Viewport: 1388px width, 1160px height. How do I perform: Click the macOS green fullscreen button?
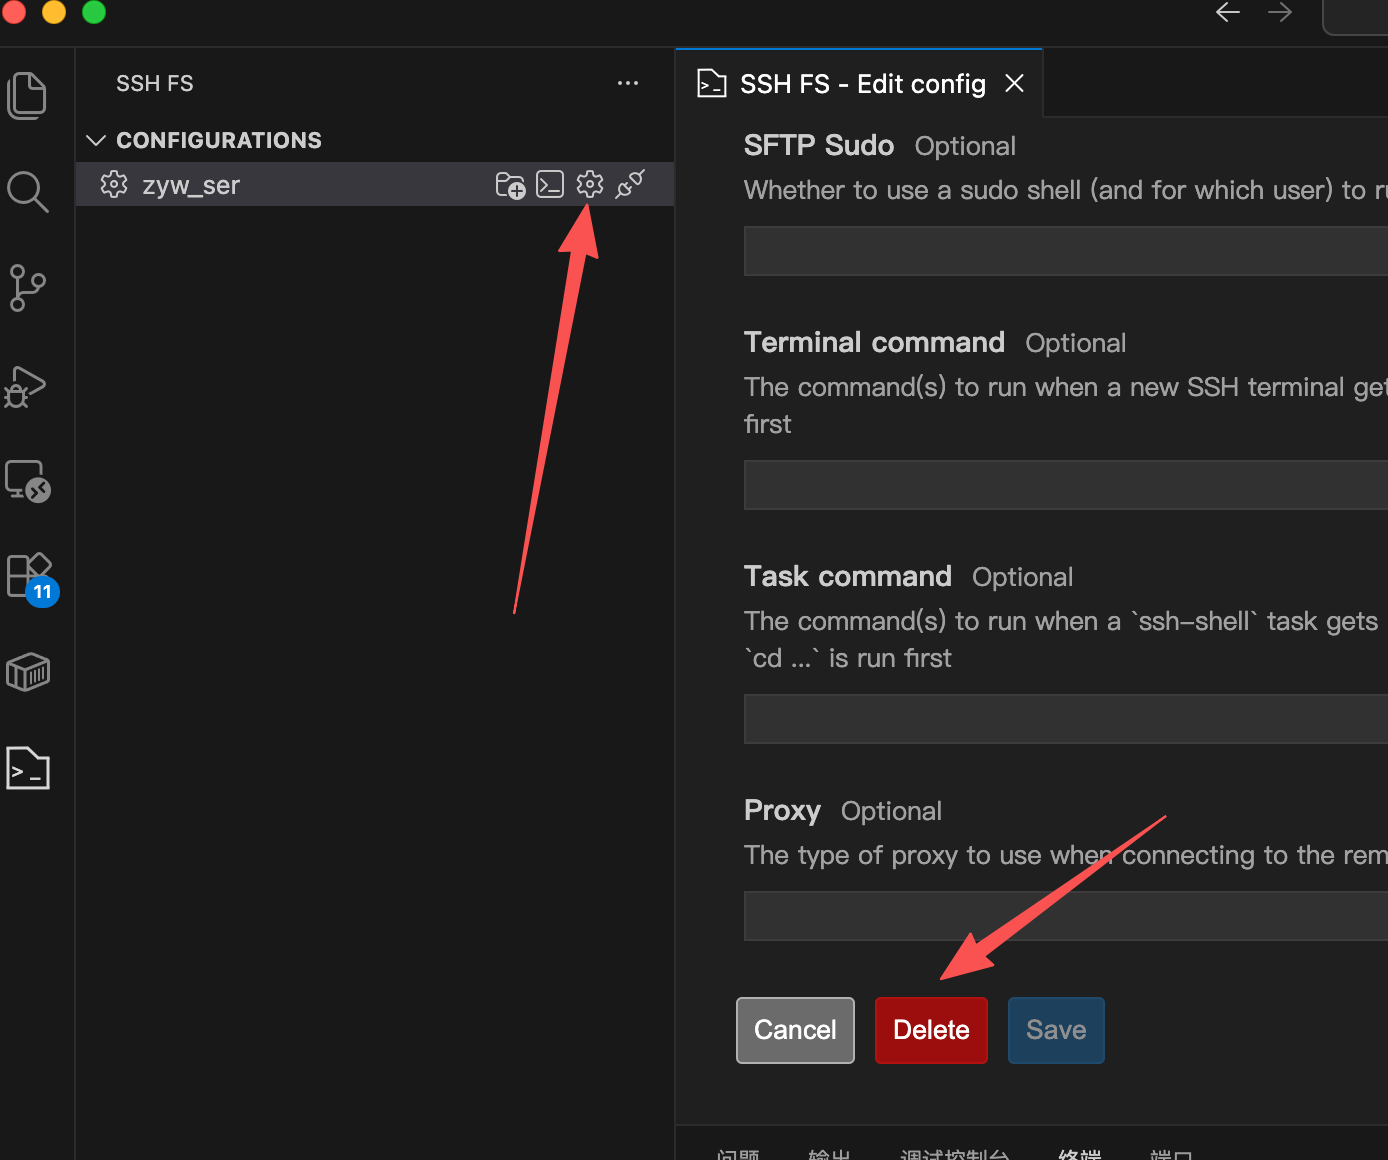click(x=94, y=11)
